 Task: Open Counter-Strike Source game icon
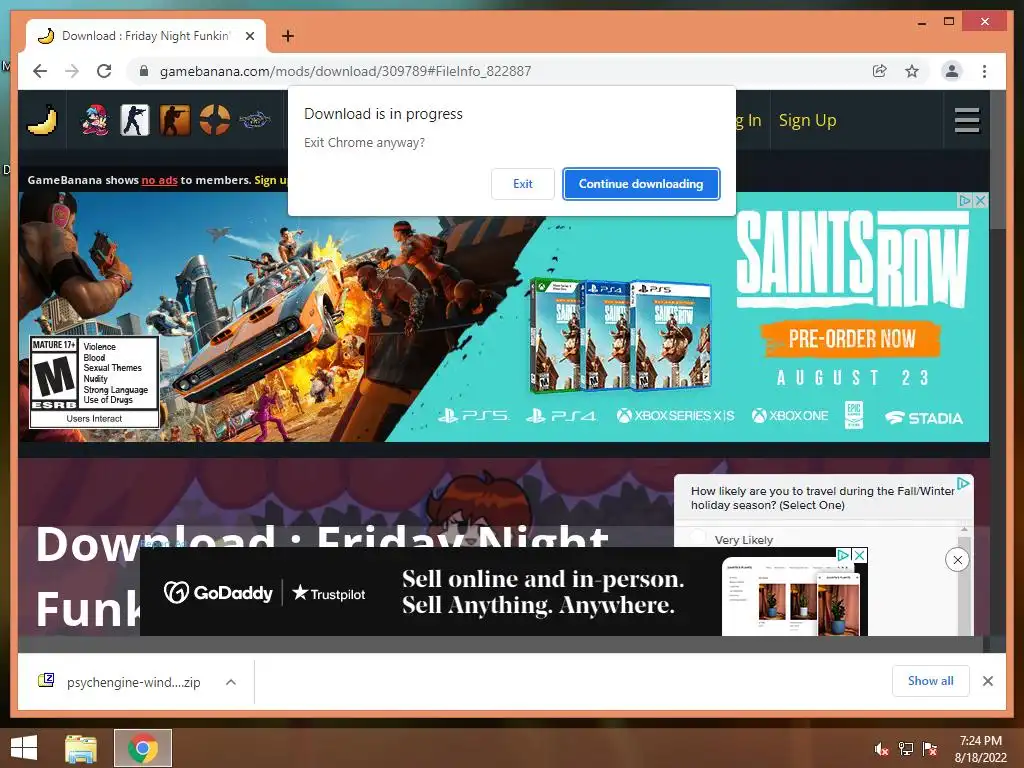click(x=174, y=120)
